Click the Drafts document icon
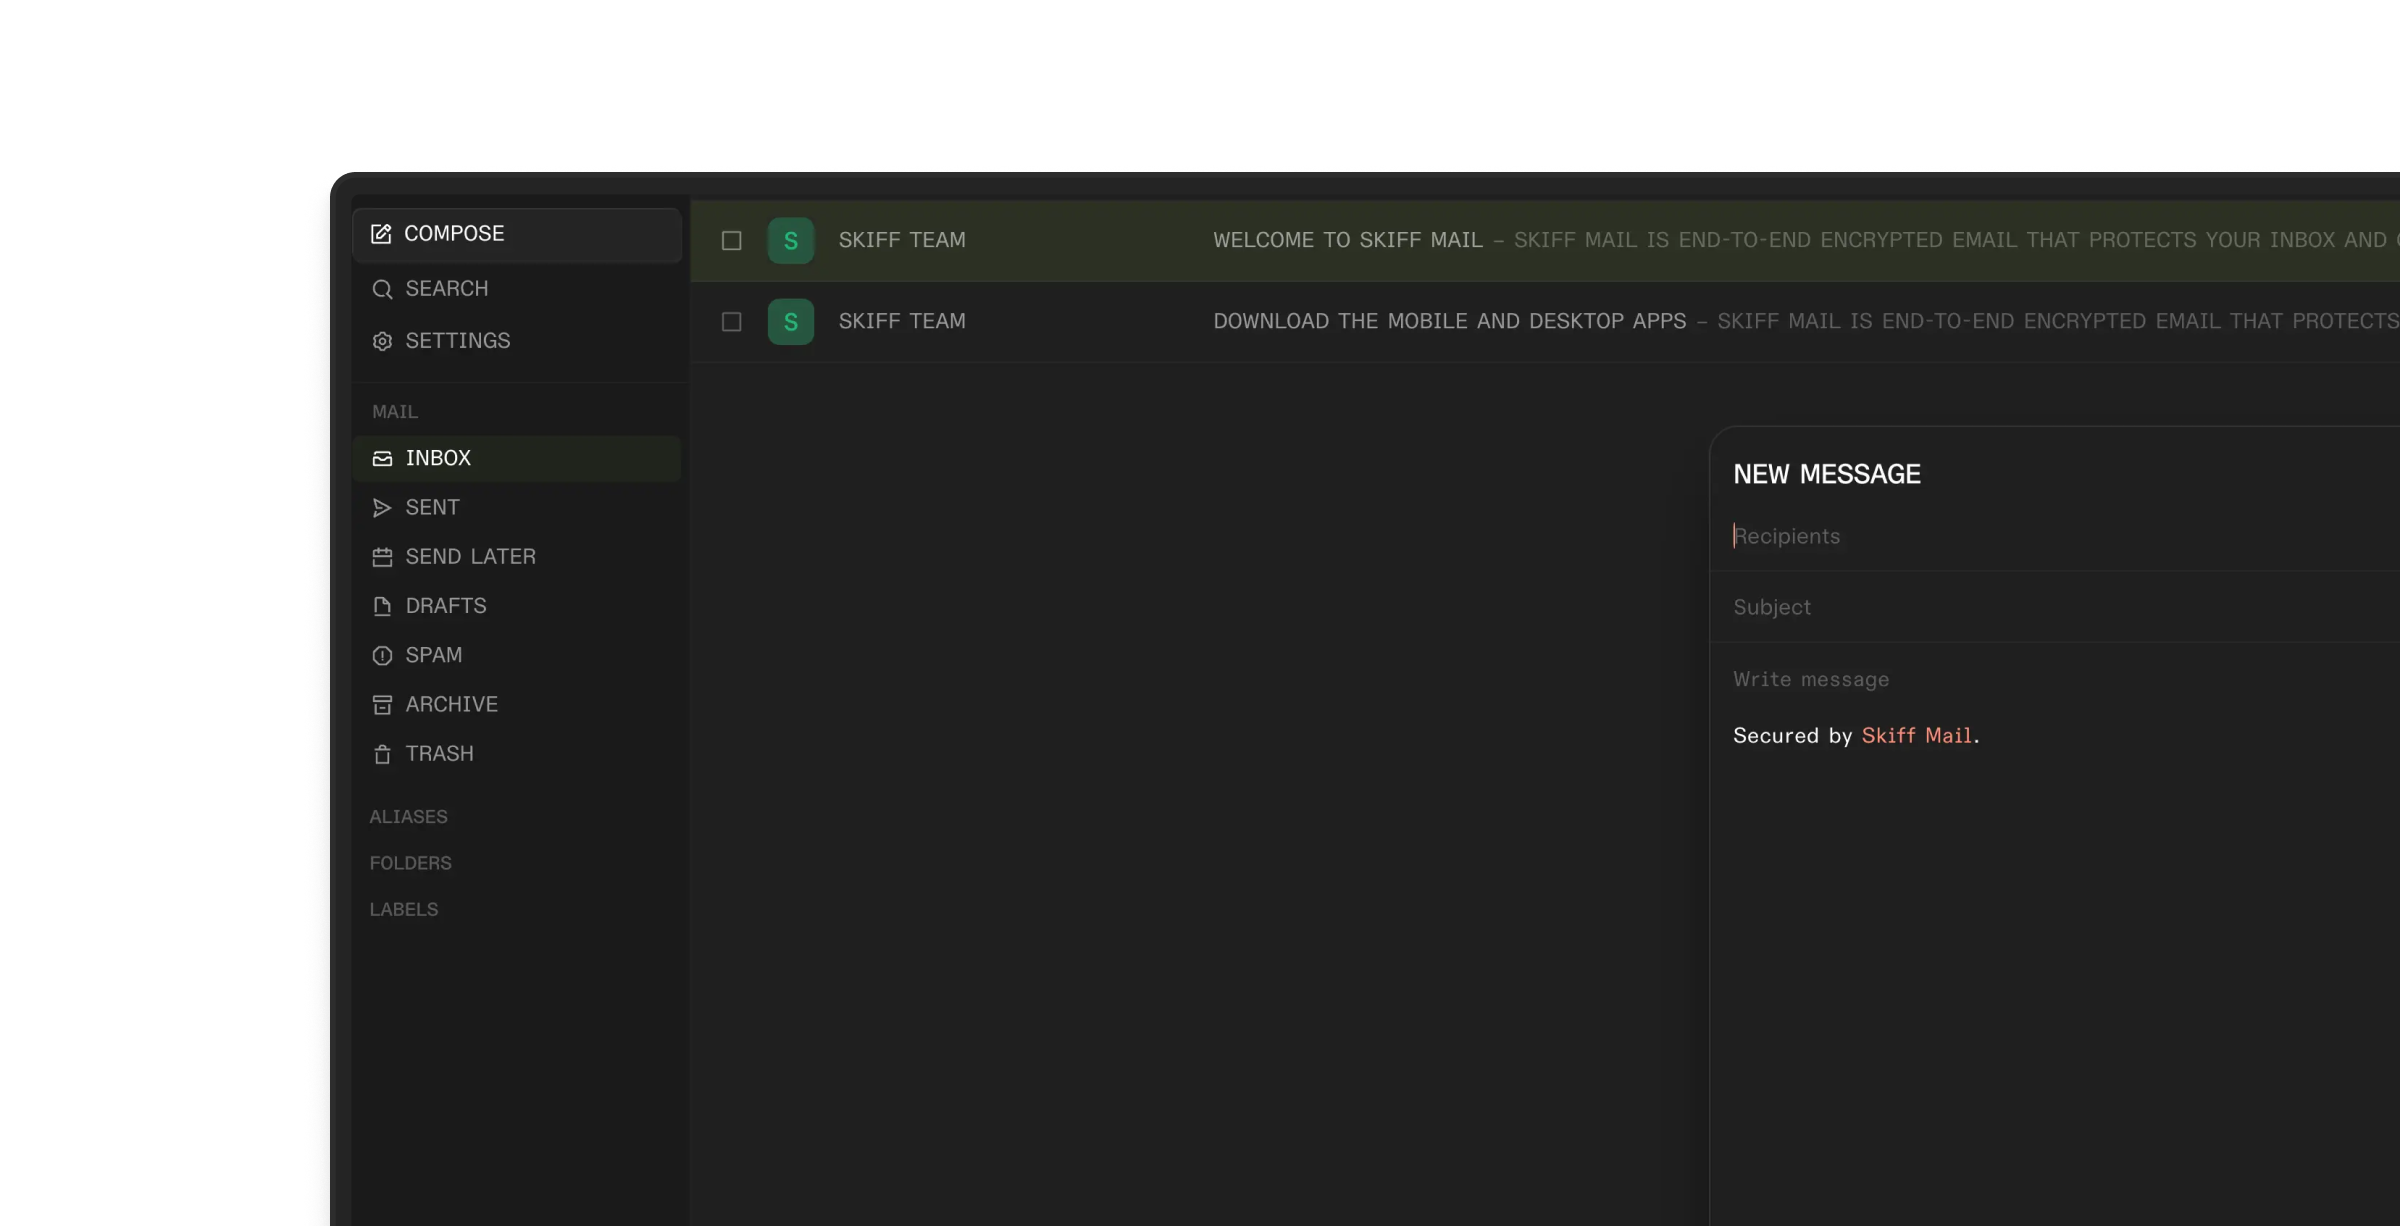2400x1226 pixels. [x=382, y=606]
